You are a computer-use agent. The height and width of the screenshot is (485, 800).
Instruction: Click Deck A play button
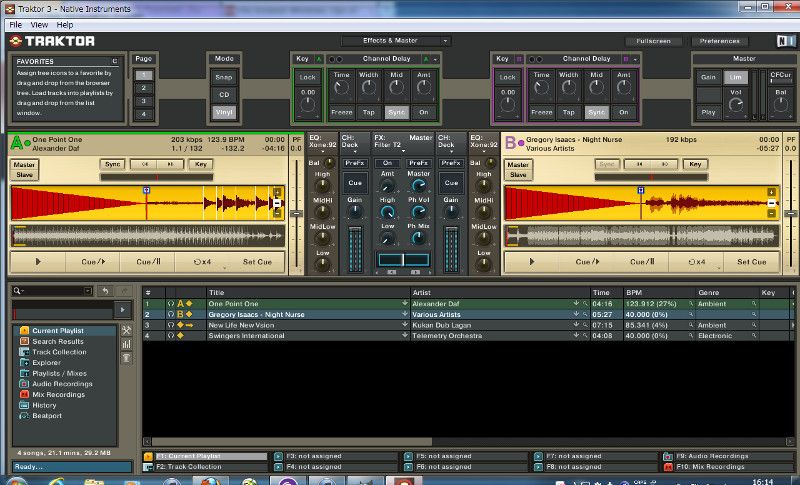point(38,262)
